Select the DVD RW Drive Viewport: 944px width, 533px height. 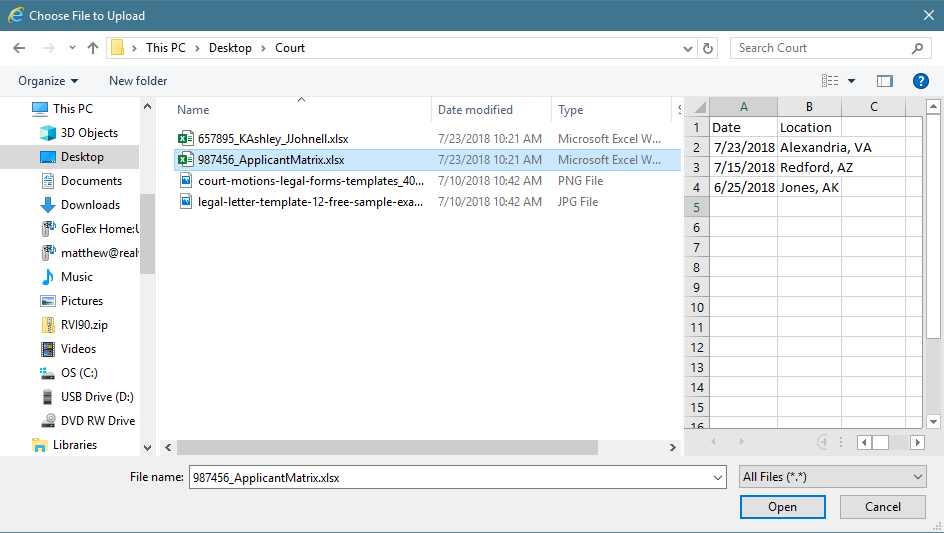tap(98, 420)
